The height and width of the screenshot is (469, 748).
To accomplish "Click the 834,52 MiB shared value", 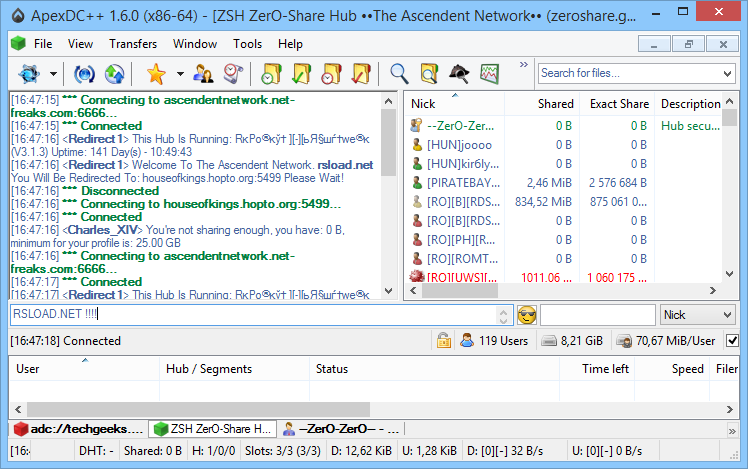I will (543, 202).
